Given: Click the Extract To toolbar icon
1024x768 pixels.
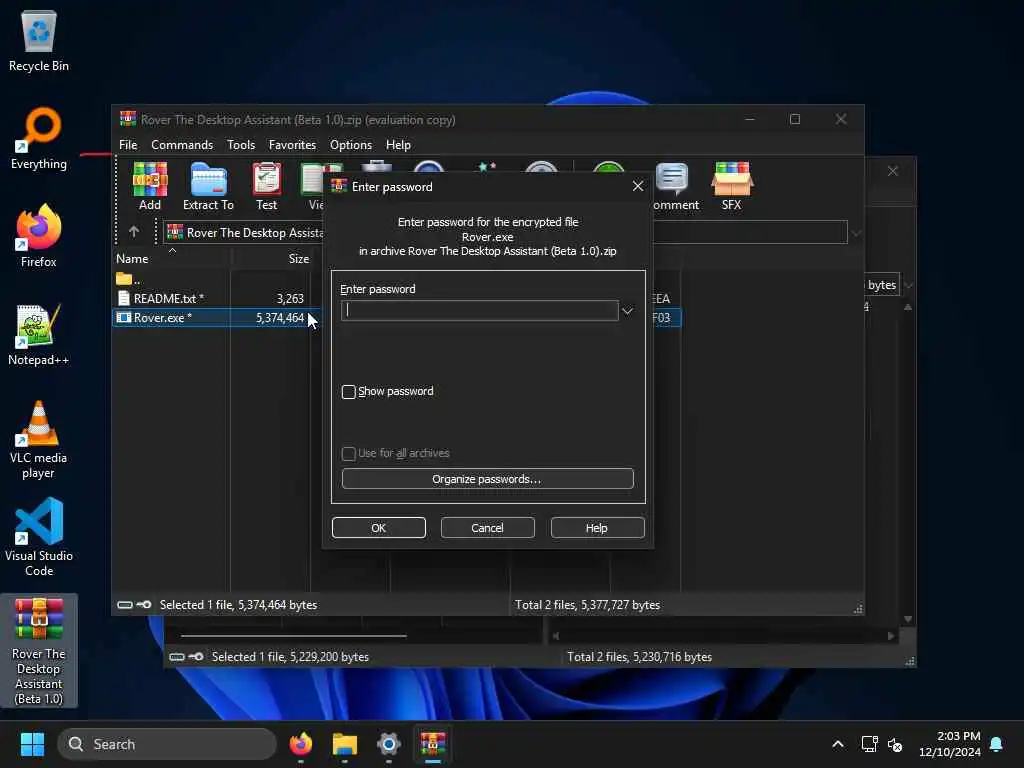Looking at the screenshot, I should coord(208,186).
